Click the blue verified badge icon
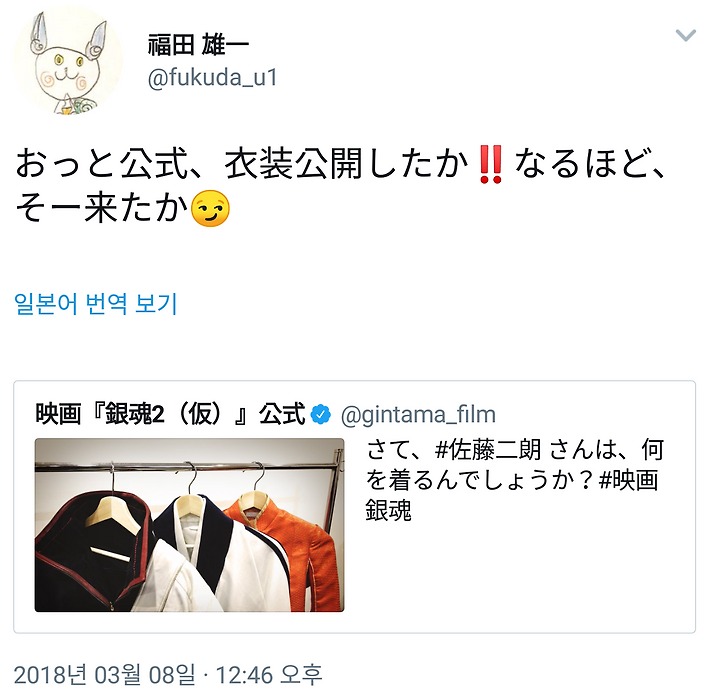Viewport: 720px width, 694px height. [x=321, y=414]
